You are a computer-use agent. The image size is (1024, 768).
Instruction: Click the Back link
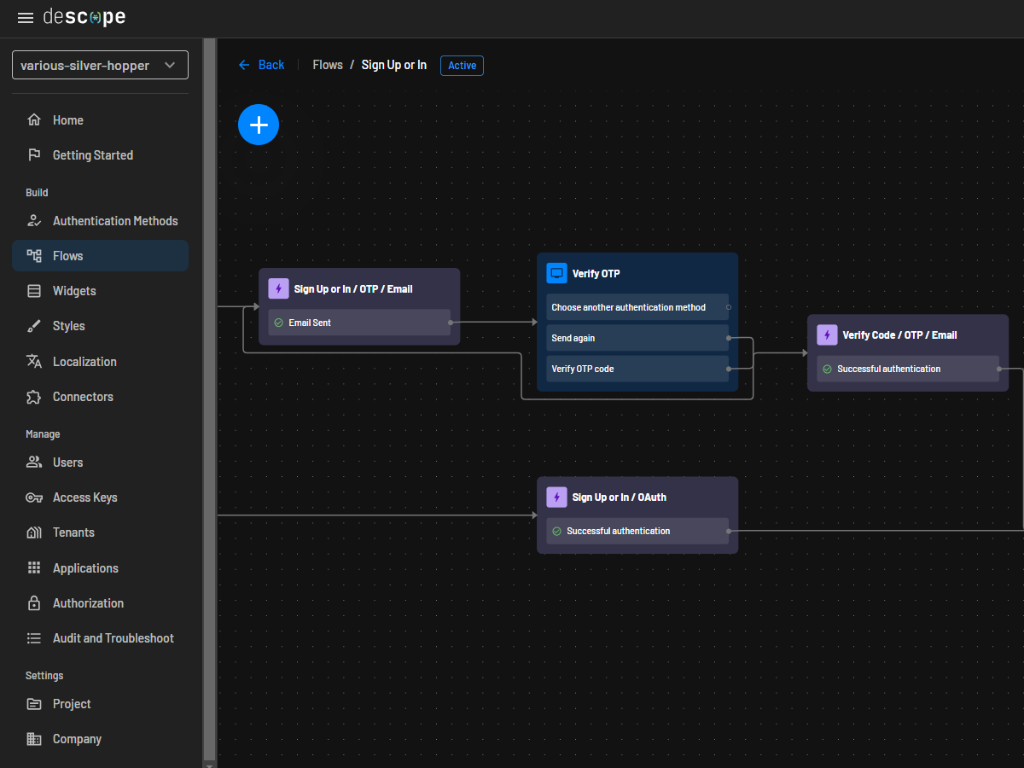pos(262,65)
